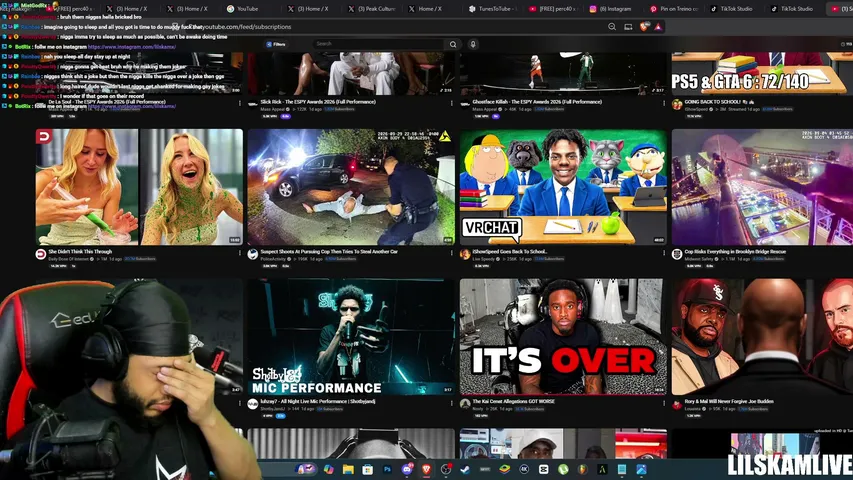Launch FL Studio from the taskbar

tap(583, 469)
